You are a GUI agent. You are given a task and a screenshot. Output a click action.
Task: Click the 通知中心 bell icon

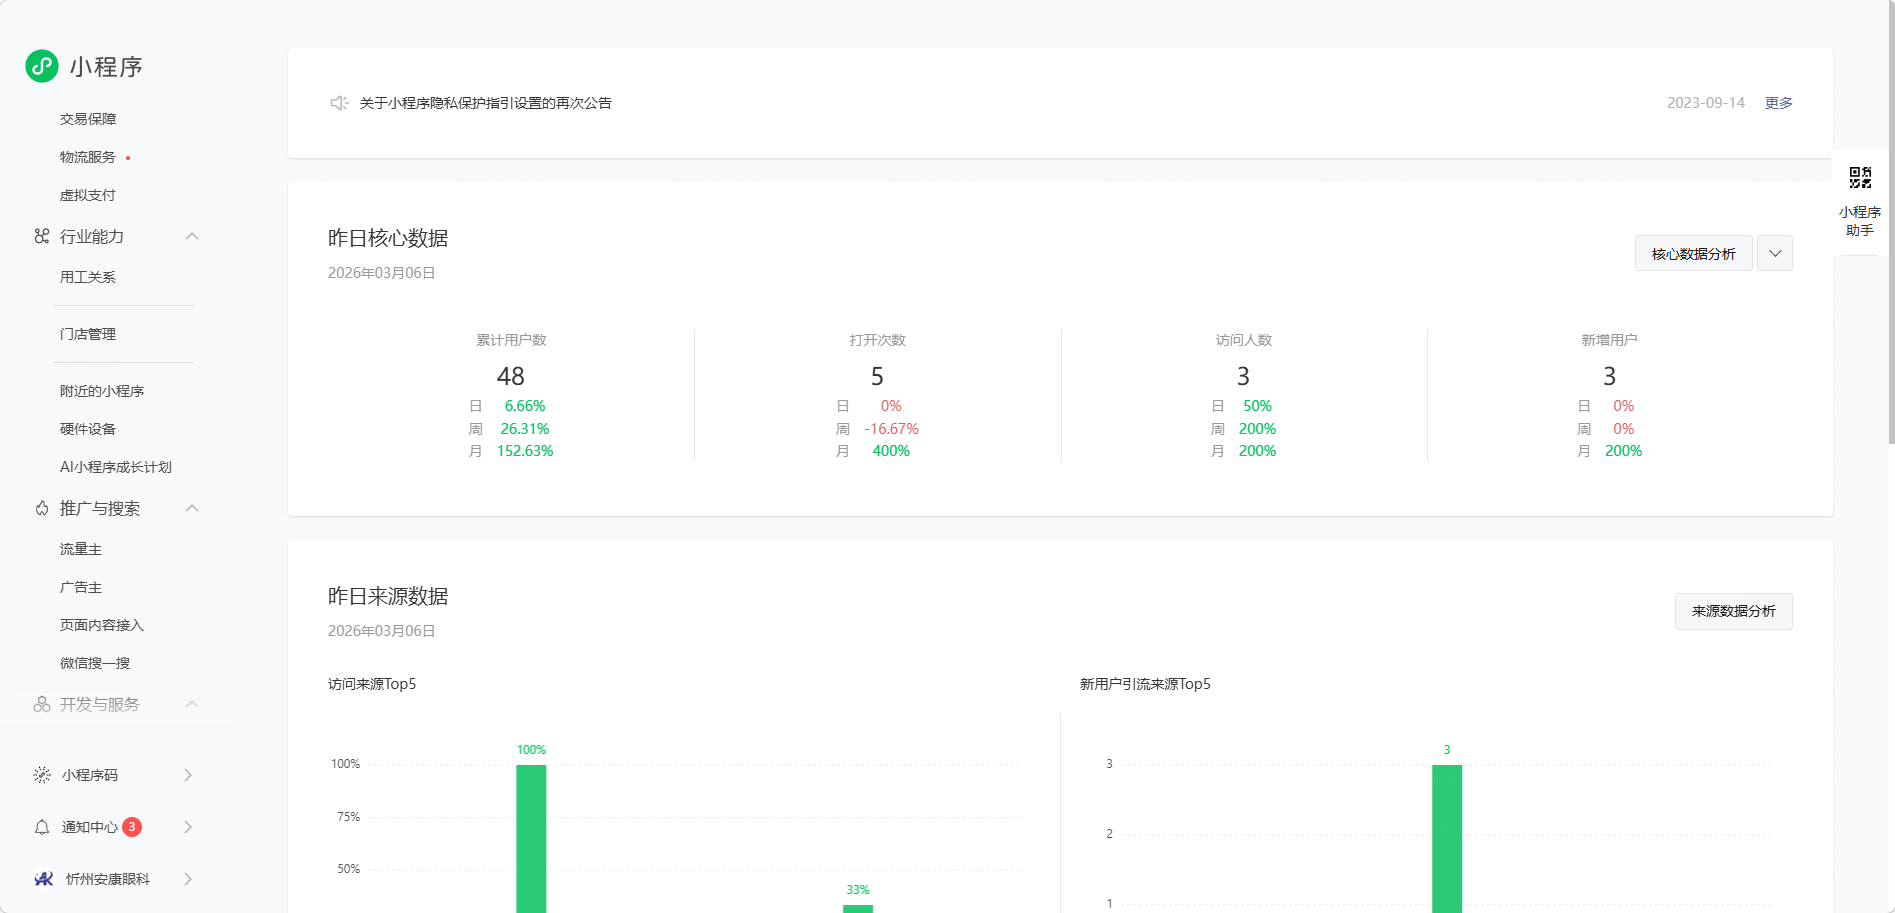[42, 827]
